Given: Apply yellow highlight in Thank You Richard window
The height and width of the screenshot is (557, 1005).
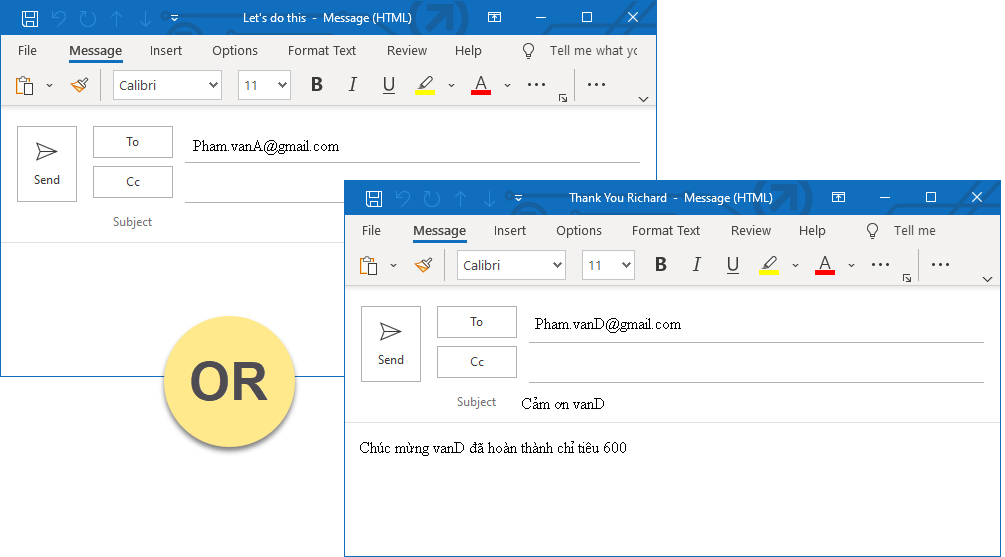Looking at the screenshot, I should [x=769, y=265].
